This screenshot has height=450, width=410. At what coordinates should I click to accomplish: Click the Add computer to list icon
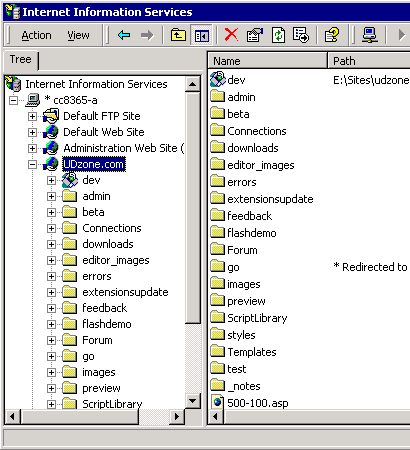[x=370, y=35]
